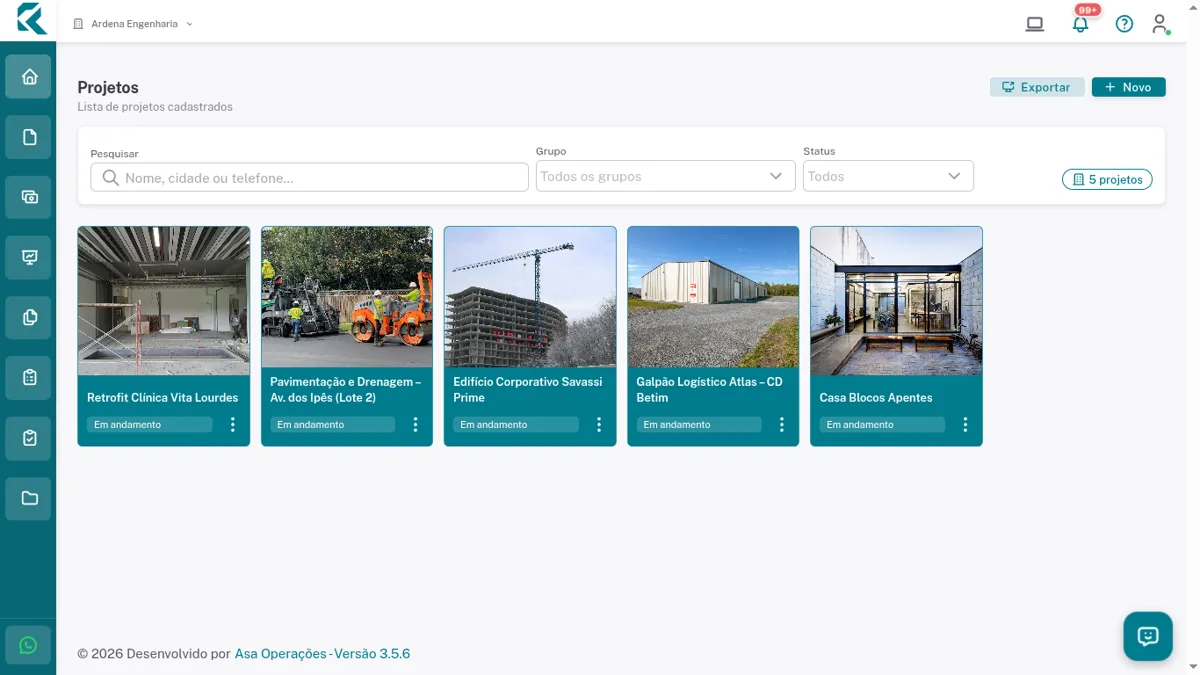1200x675 pixels.
Task: Open the user profile icon
Action: [1160, 24]
